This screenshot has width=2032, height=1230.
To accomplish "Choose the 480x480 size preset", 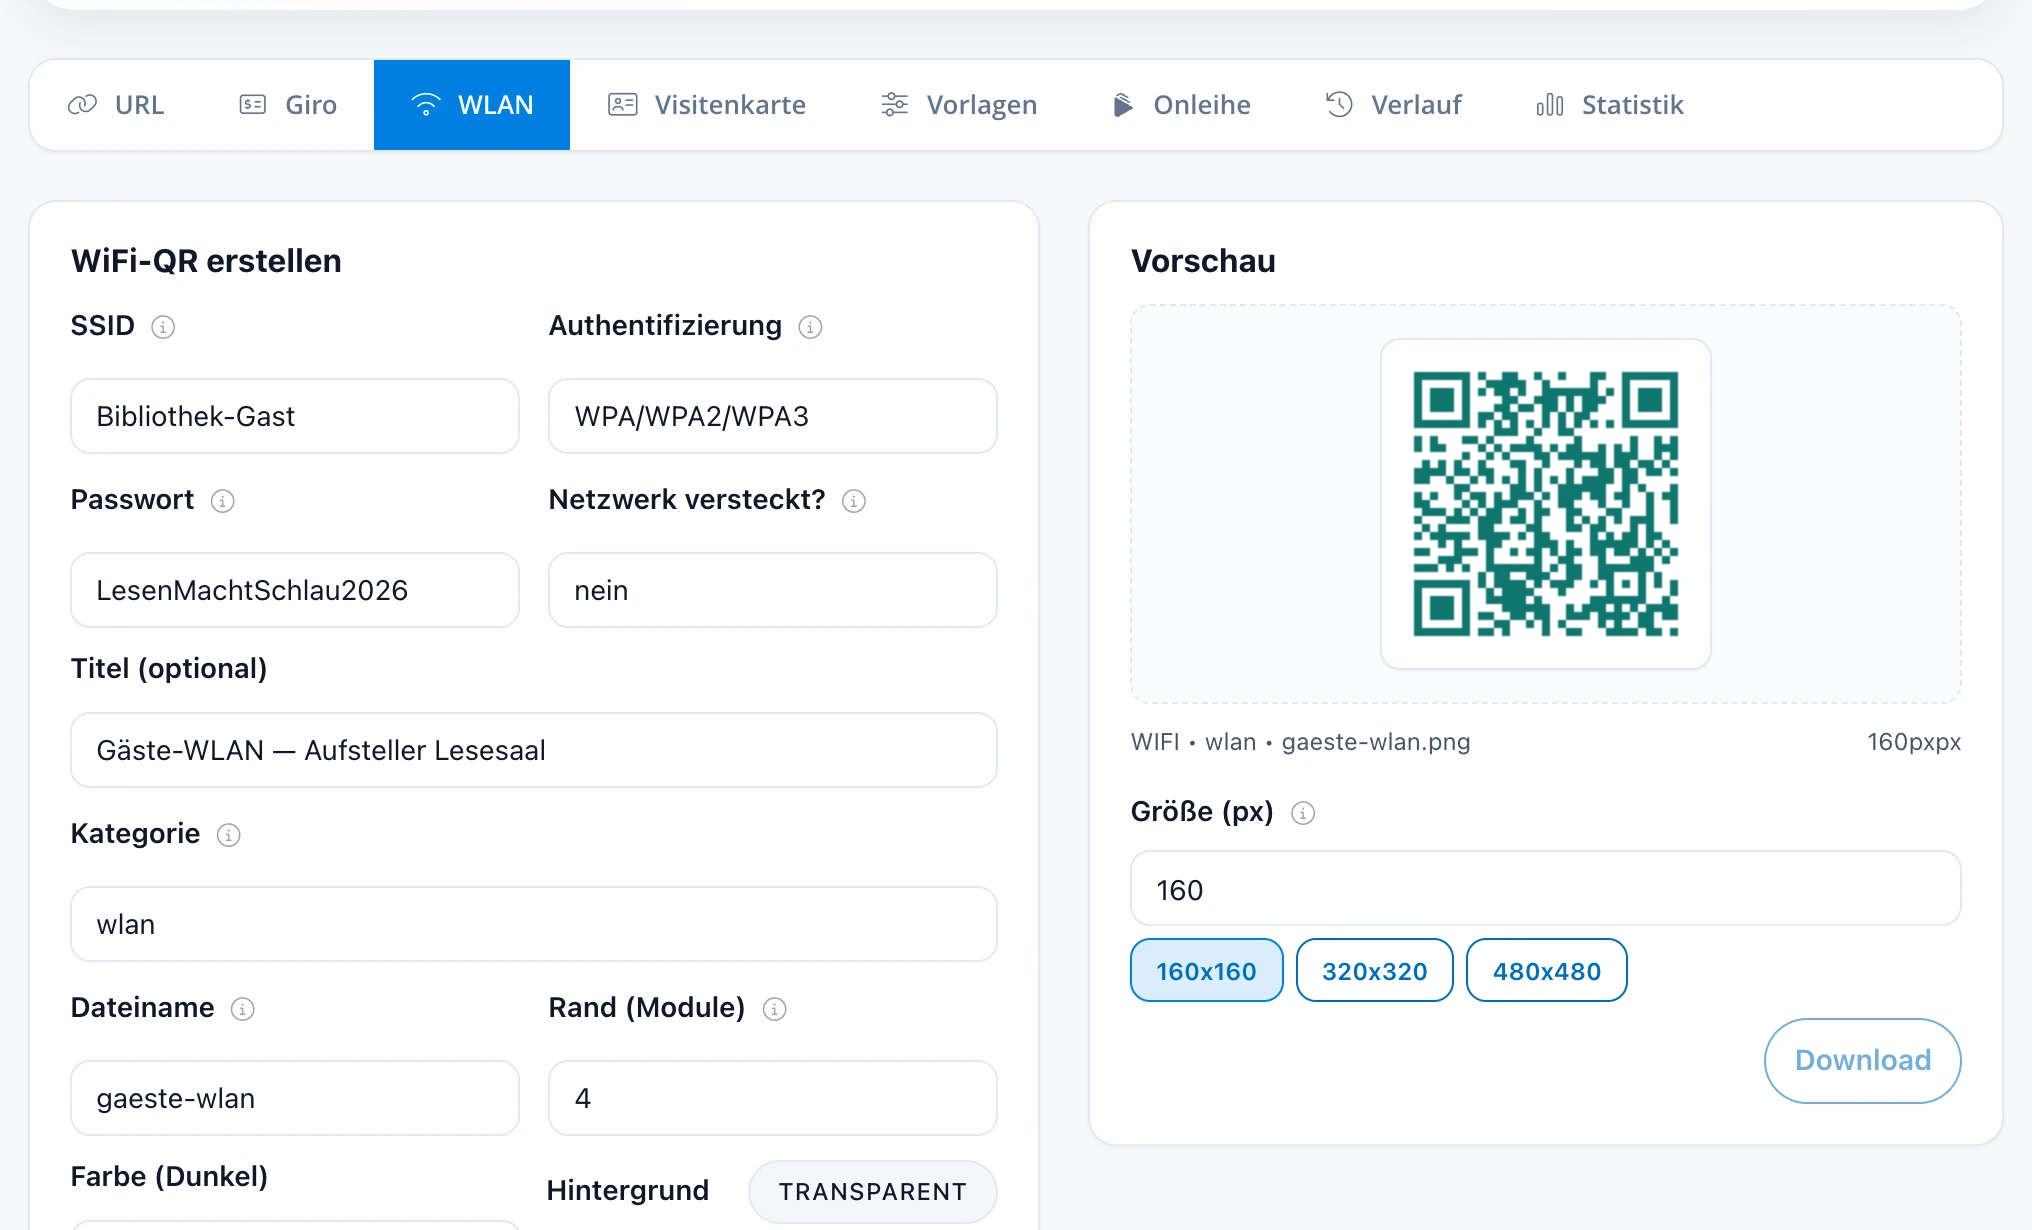I will click(1547, 970).
